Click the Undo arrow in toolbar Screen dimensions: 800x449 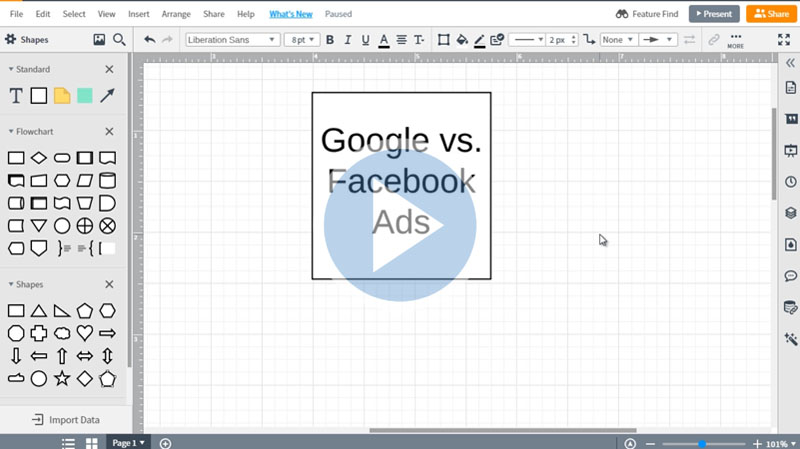tap(150, 40)
